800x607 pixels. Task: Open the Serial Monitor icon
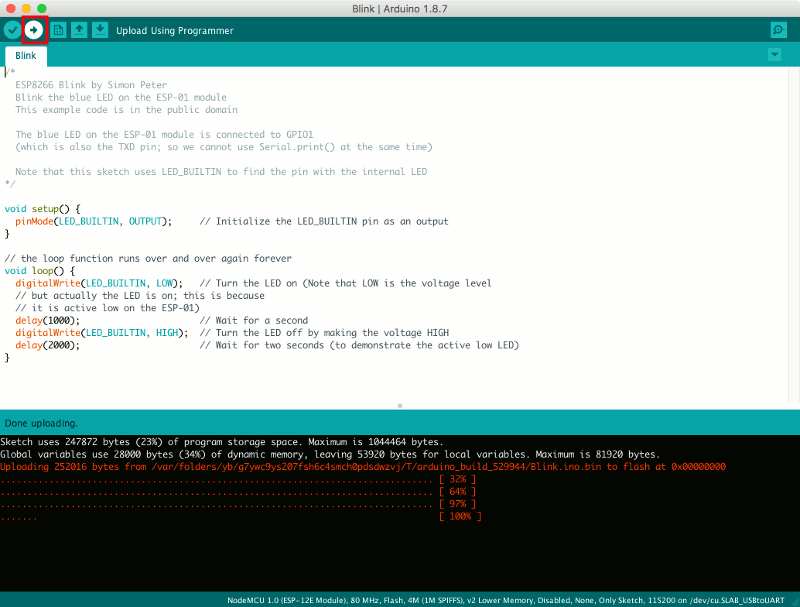click(778, 30)
